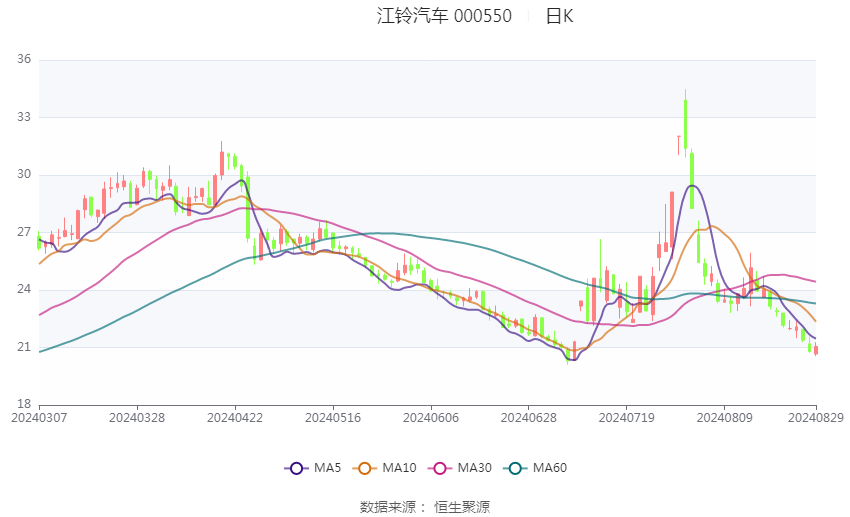Click the x-axis label 20240307
The image size is (850, 517).
(x=39, y=418)
